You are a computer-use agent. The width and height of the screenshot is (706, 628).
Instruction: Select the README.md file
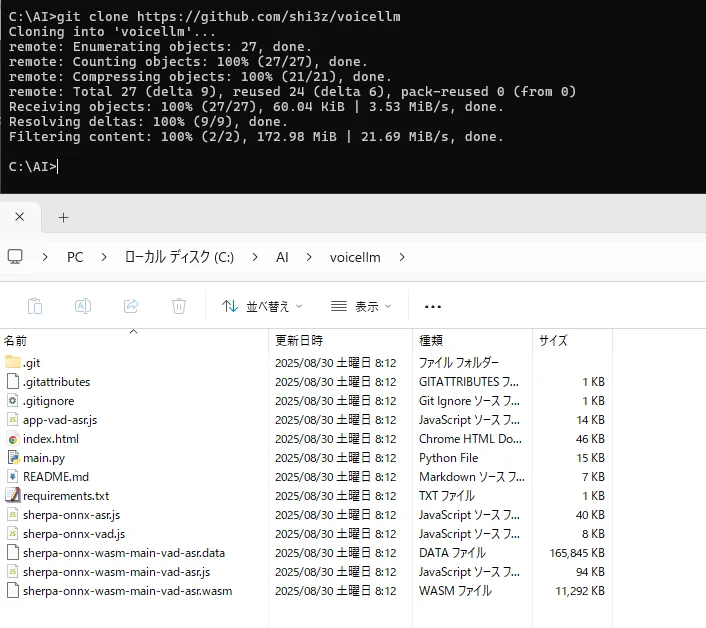coord(56,476)
